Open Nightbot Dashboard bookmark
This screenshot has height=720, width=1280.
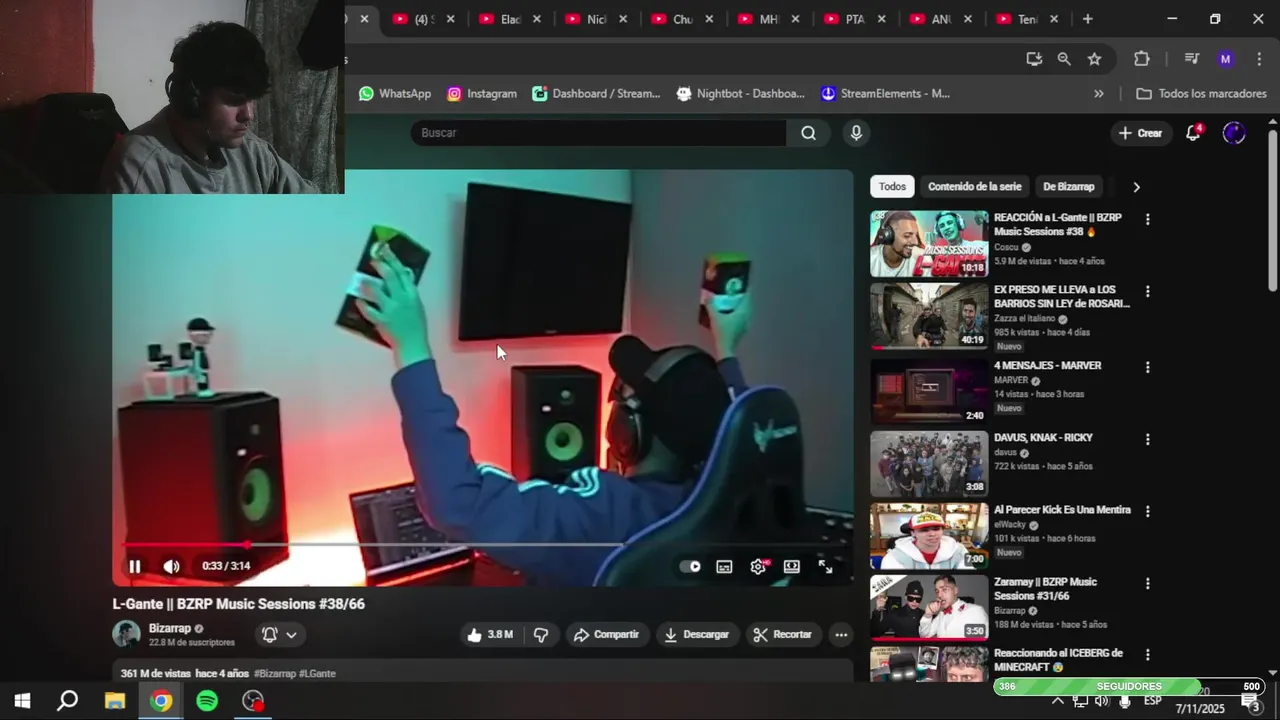[x=740, y=93]
